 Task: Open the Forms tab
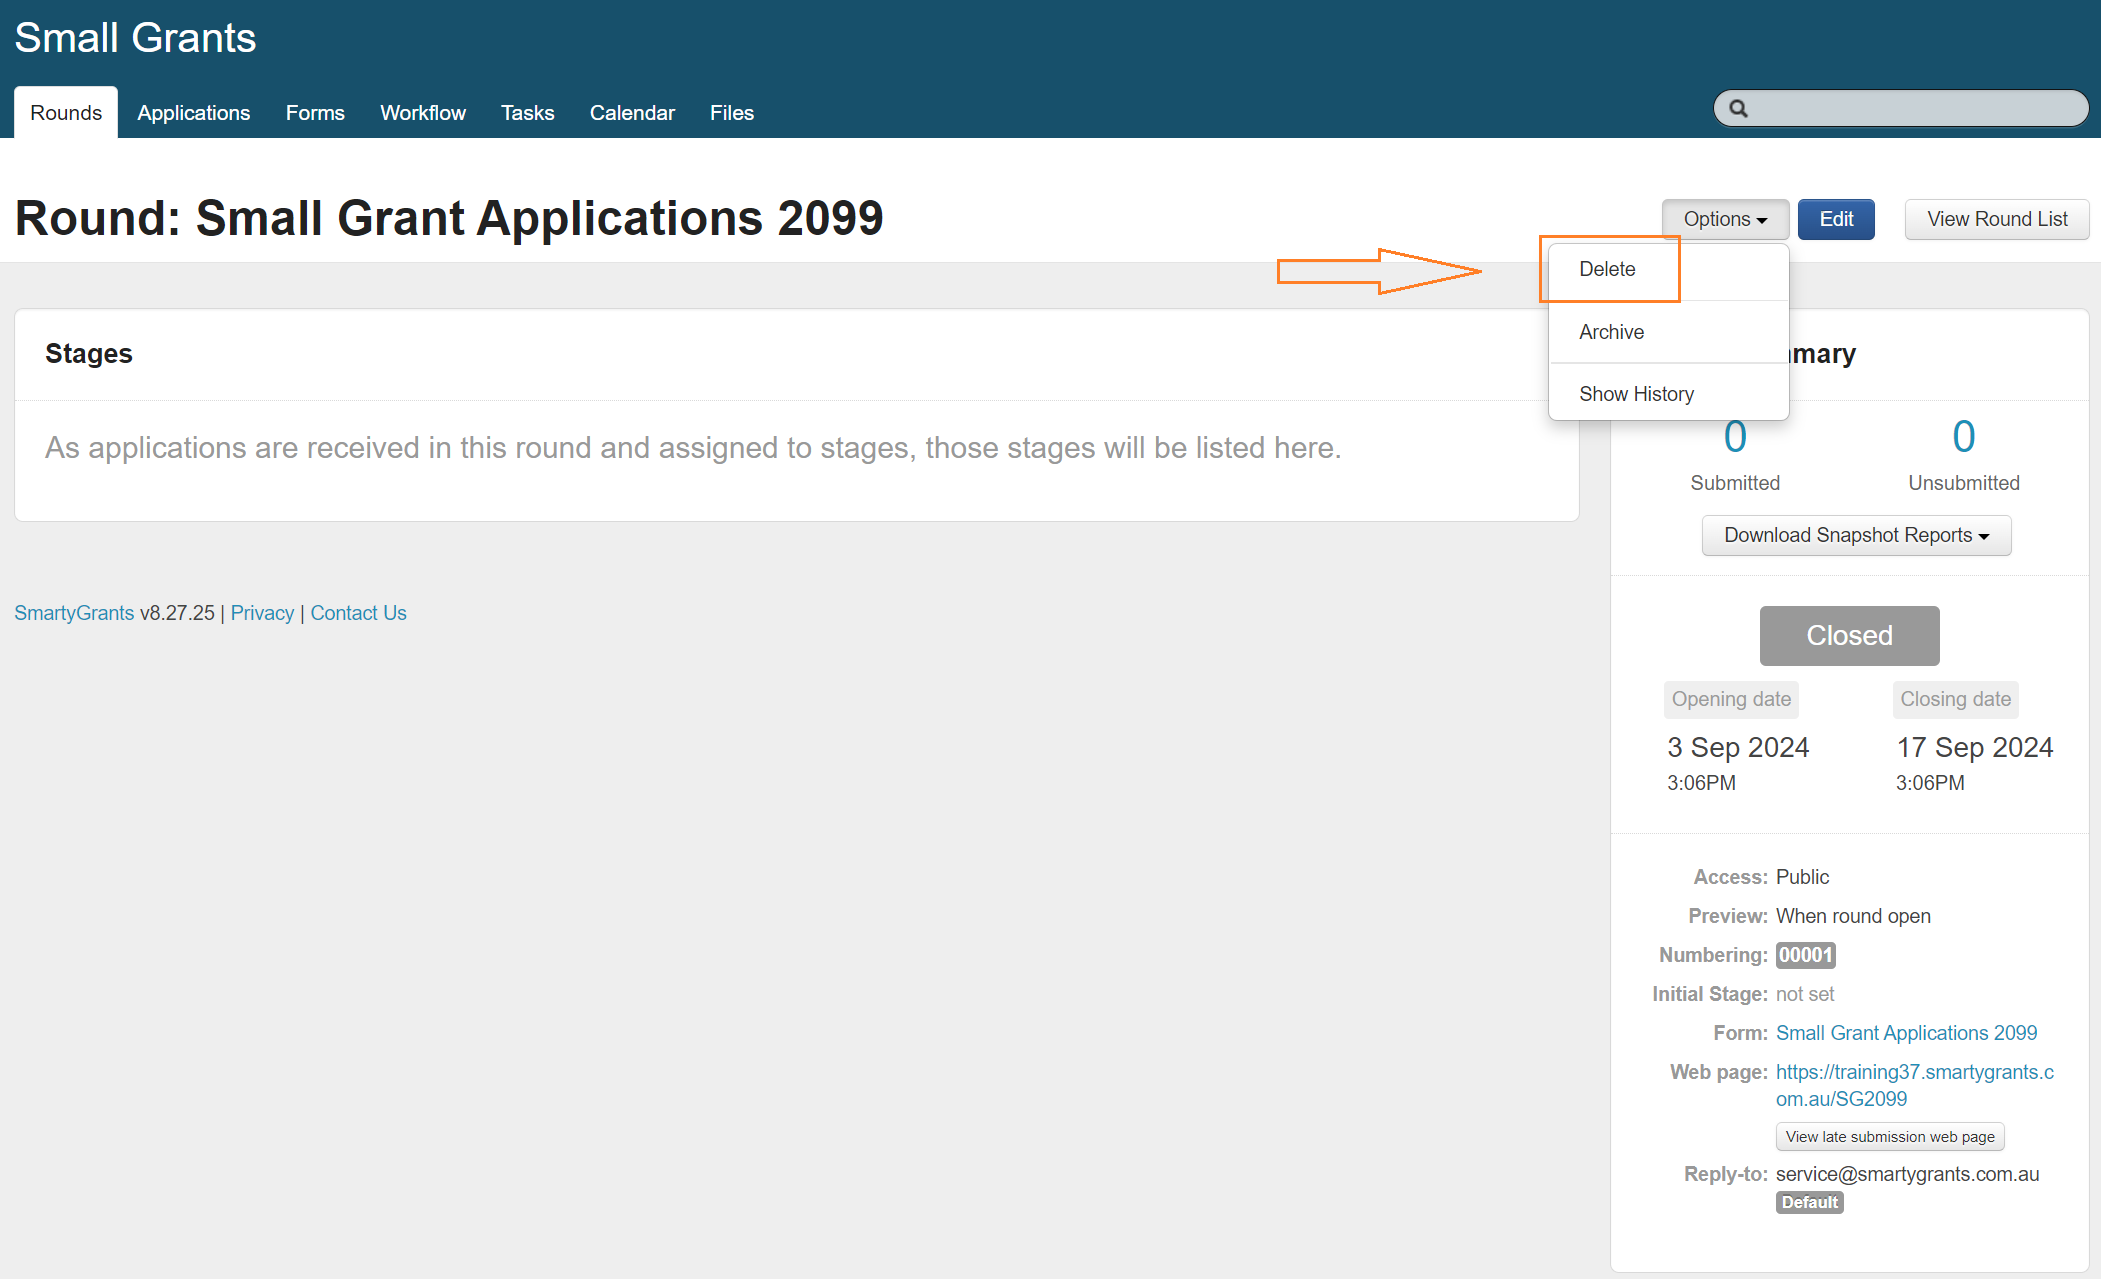(315, 113)
